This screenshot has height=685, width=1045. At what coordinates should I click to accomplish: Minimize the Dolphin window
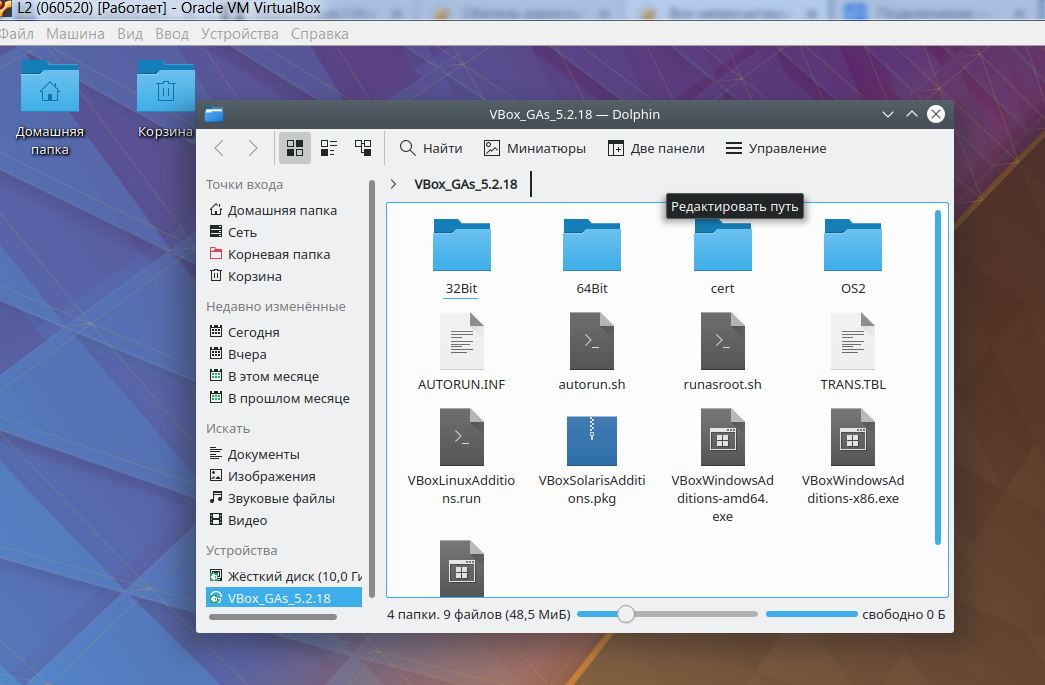[x=888, y=114]
